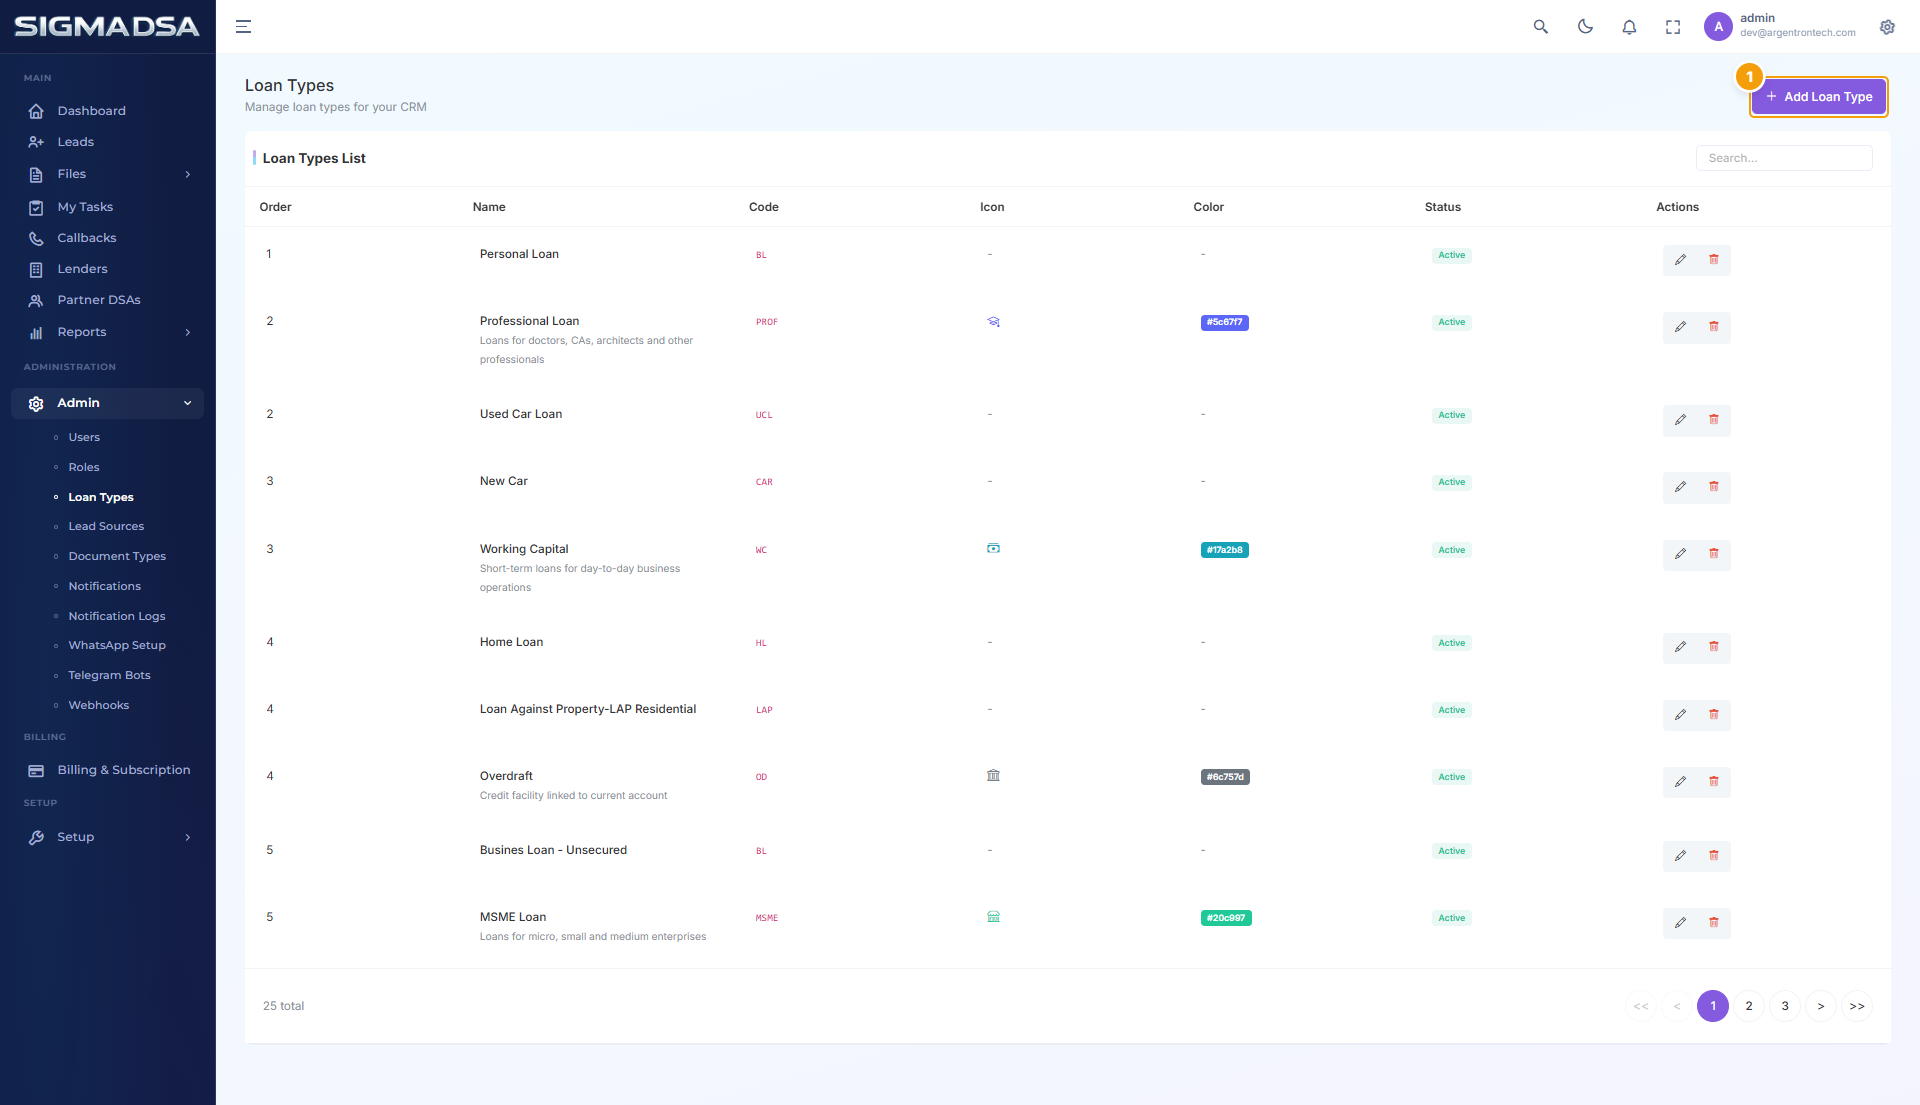Open the search icon in top bar

tap(1540, 27)
